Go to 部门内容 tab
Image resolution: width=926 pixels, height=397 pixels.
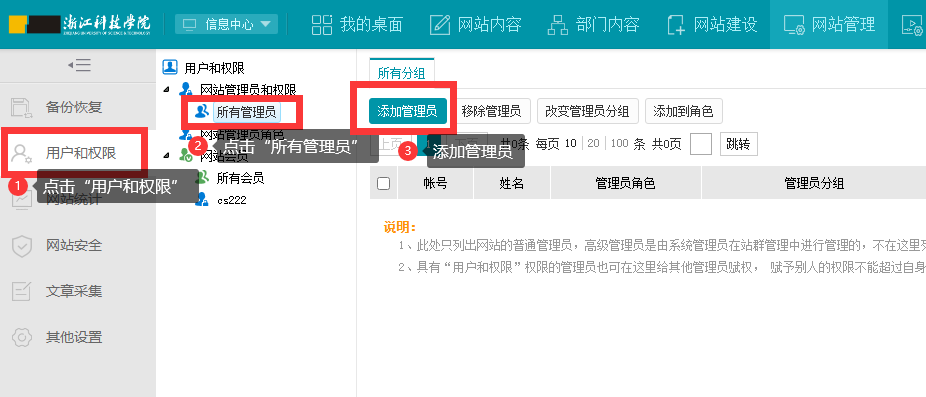[594, 24]
